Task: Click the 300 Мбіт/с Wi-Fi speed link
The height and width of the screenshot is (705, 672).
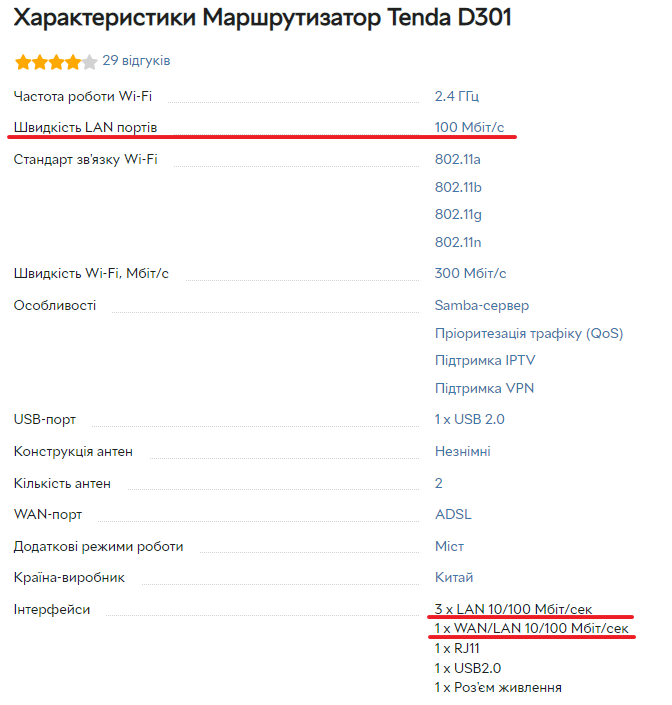Action: pyautogui.click(x=470, y=273)
